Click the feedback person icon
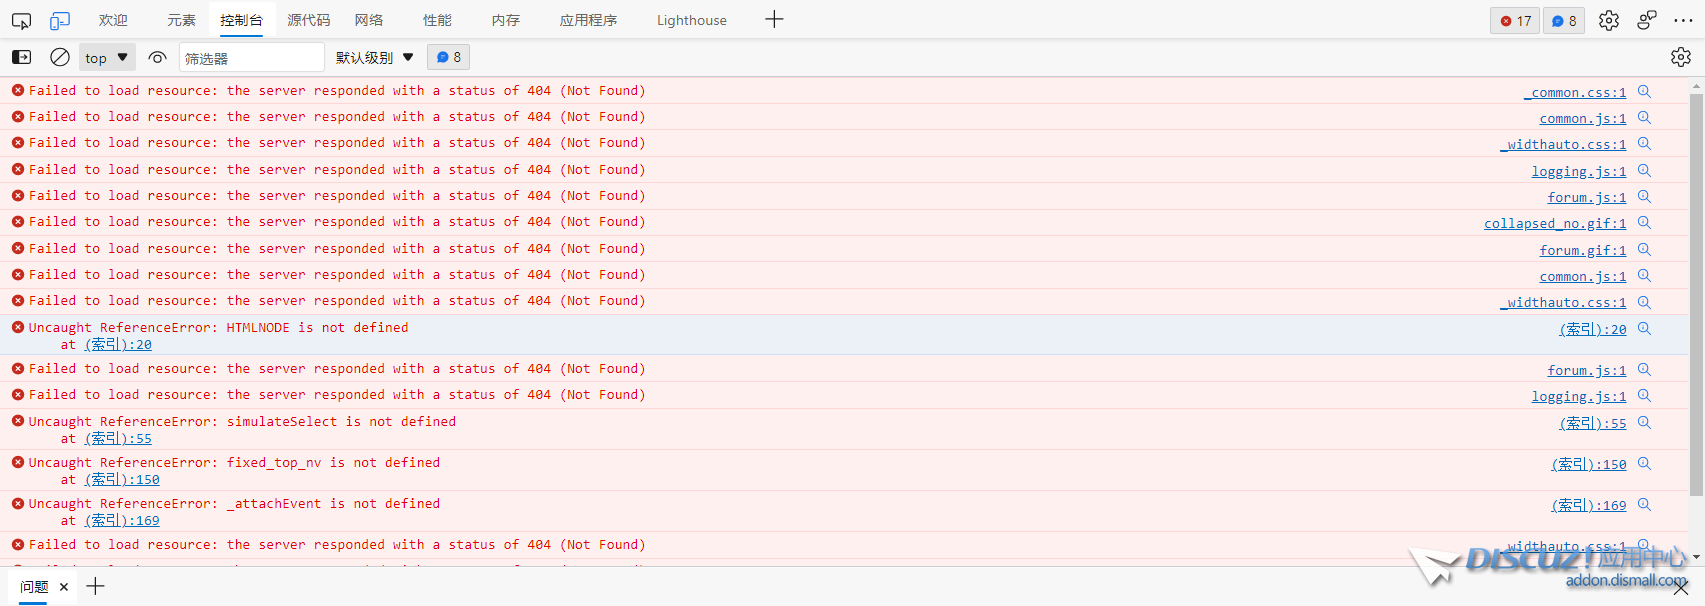 click(x=1646, y=20)
